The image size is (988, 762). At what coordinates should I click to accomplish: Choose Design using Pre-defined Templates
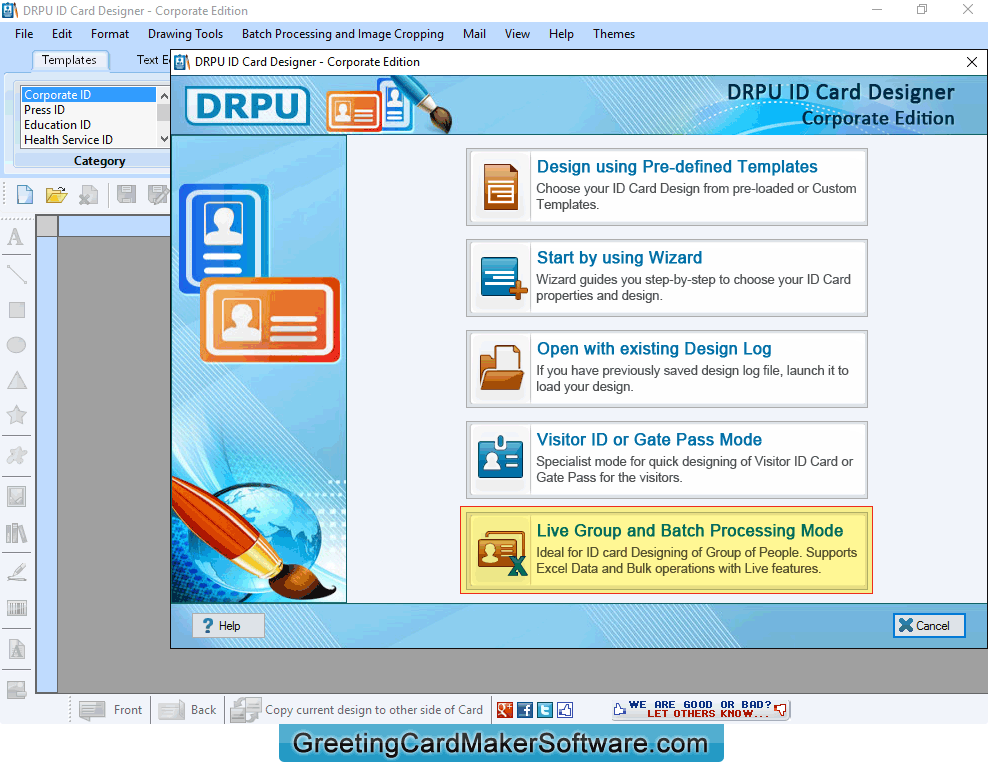coord(667,187)
